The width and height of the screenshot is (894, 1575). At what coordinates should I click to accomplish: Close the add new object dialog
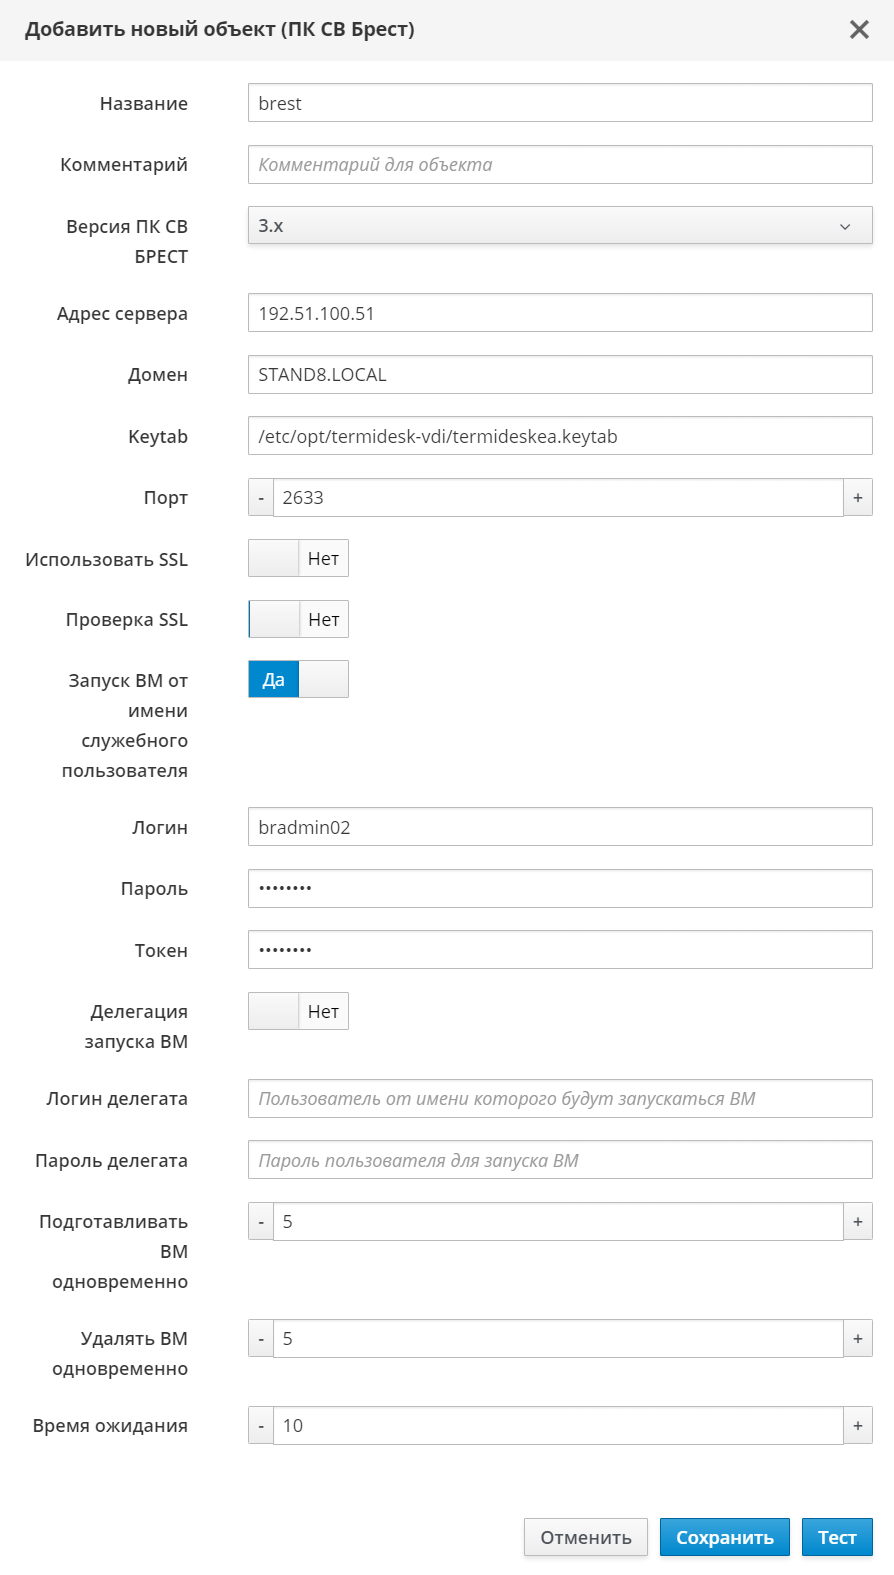point(859,30)
